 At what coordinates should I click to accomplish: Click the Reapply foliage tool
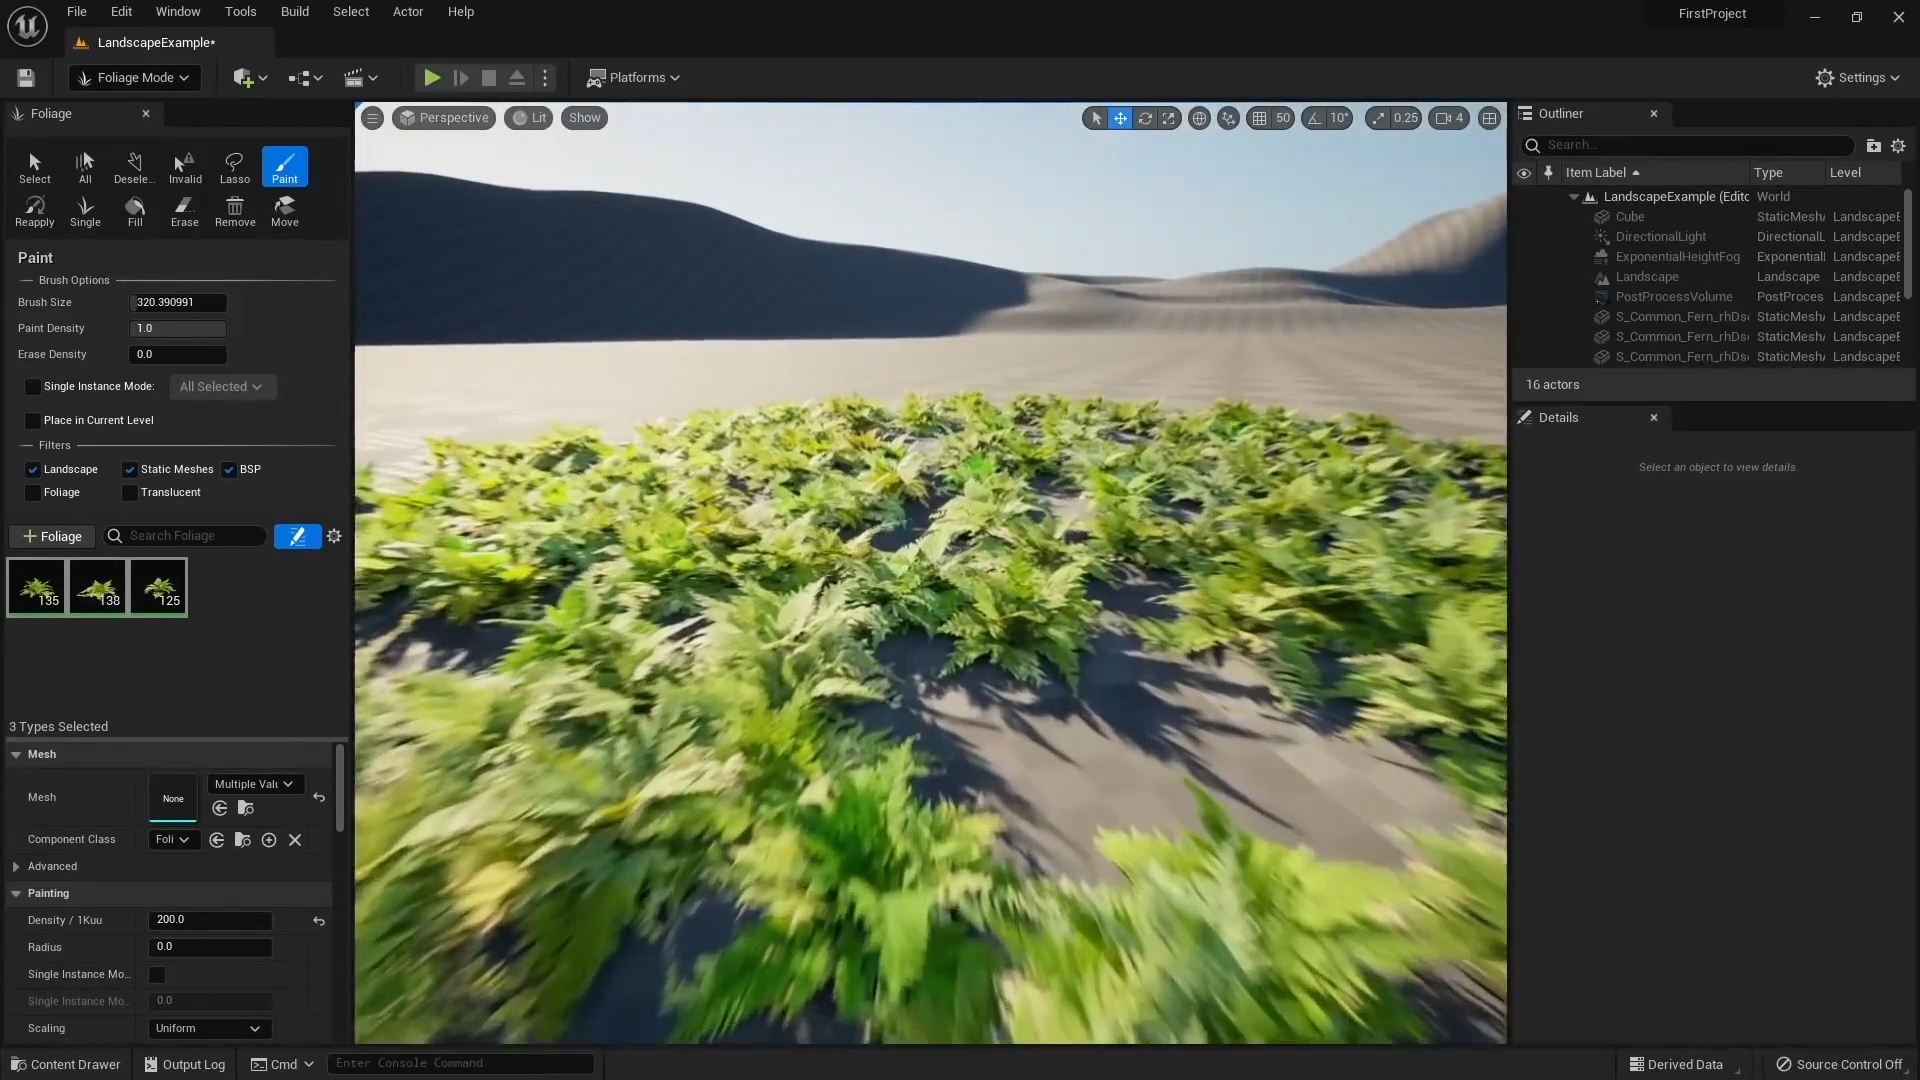(x=34, y=210)
